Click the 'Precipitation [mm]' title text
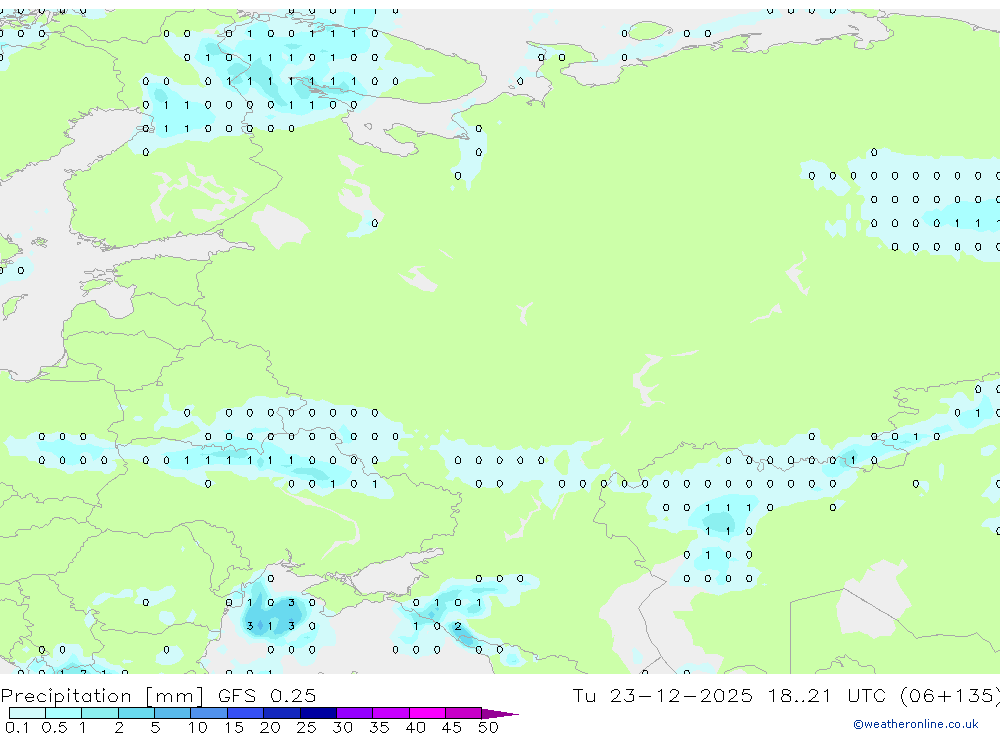The image size is (1000, 733). 102,696
